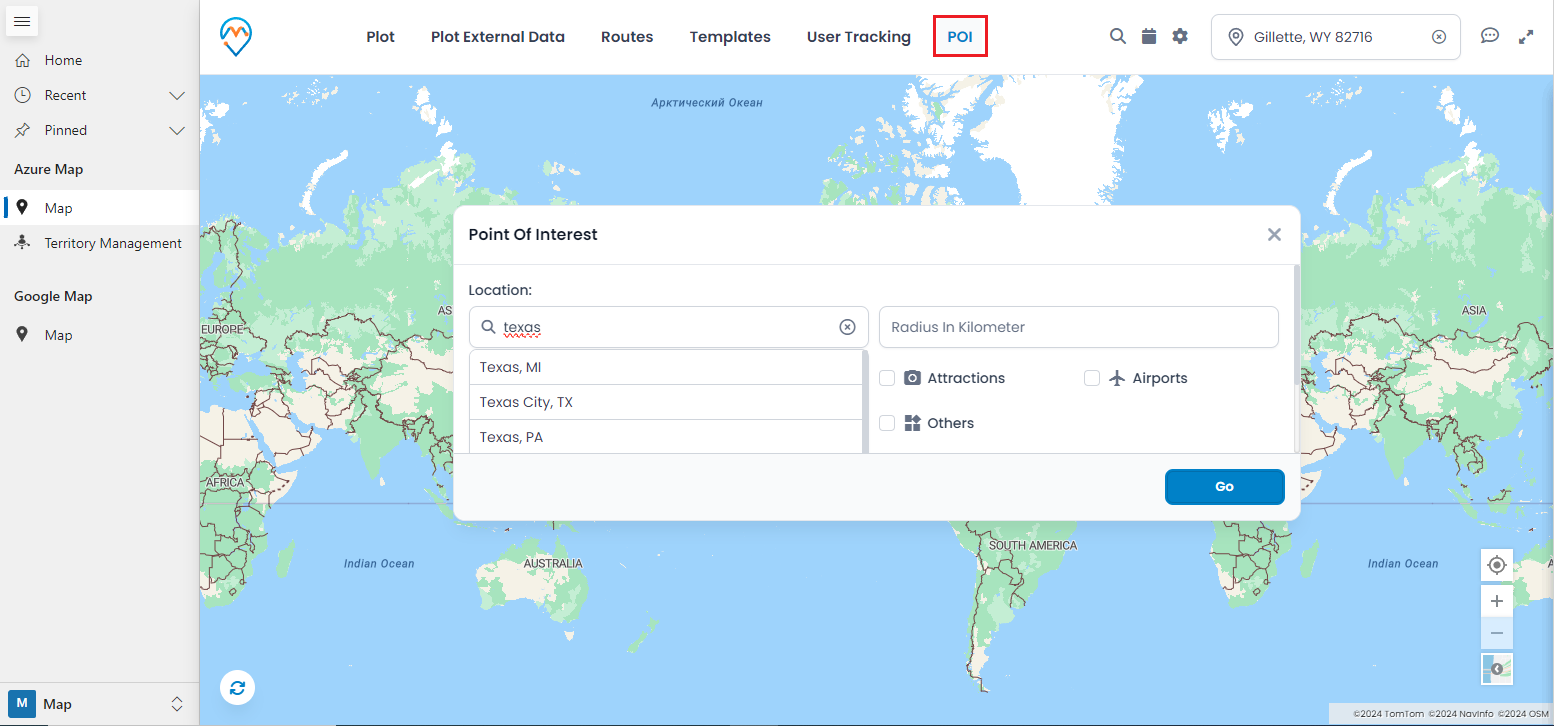Open the hamburger menu icon
This screenshot has height=726, width=1554.
click(22, 21)
